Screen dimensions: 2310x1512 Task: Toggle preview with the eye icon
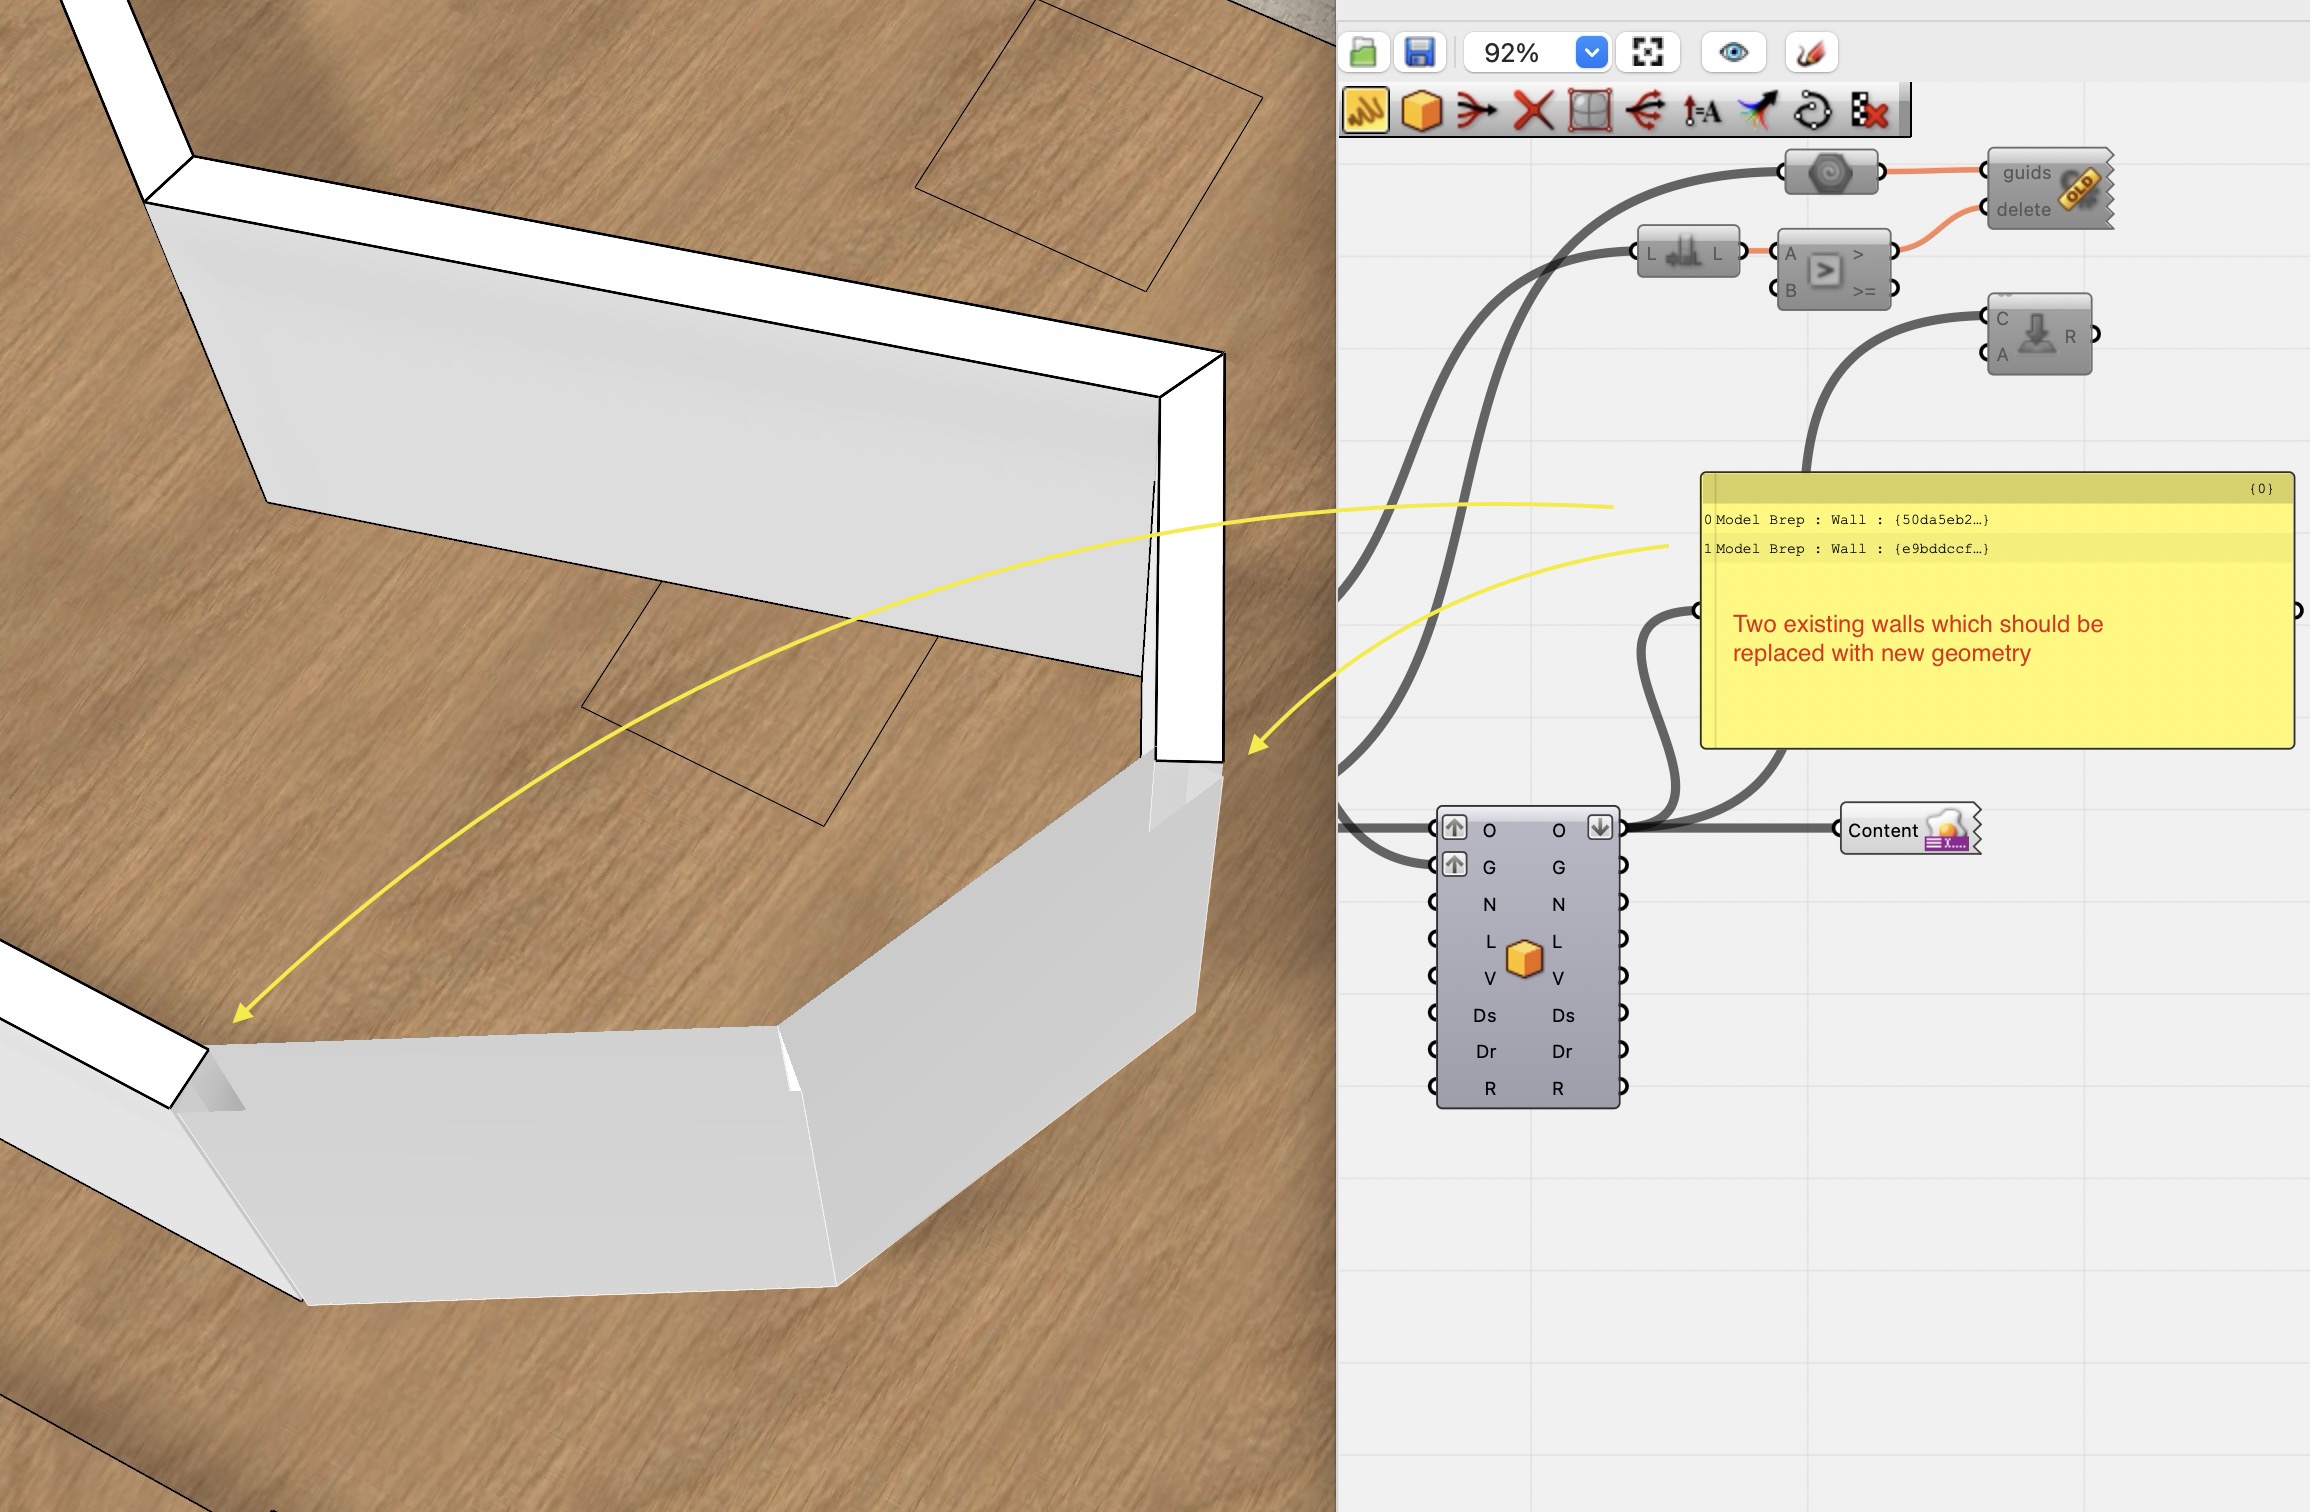click(x=1734, y=53)
